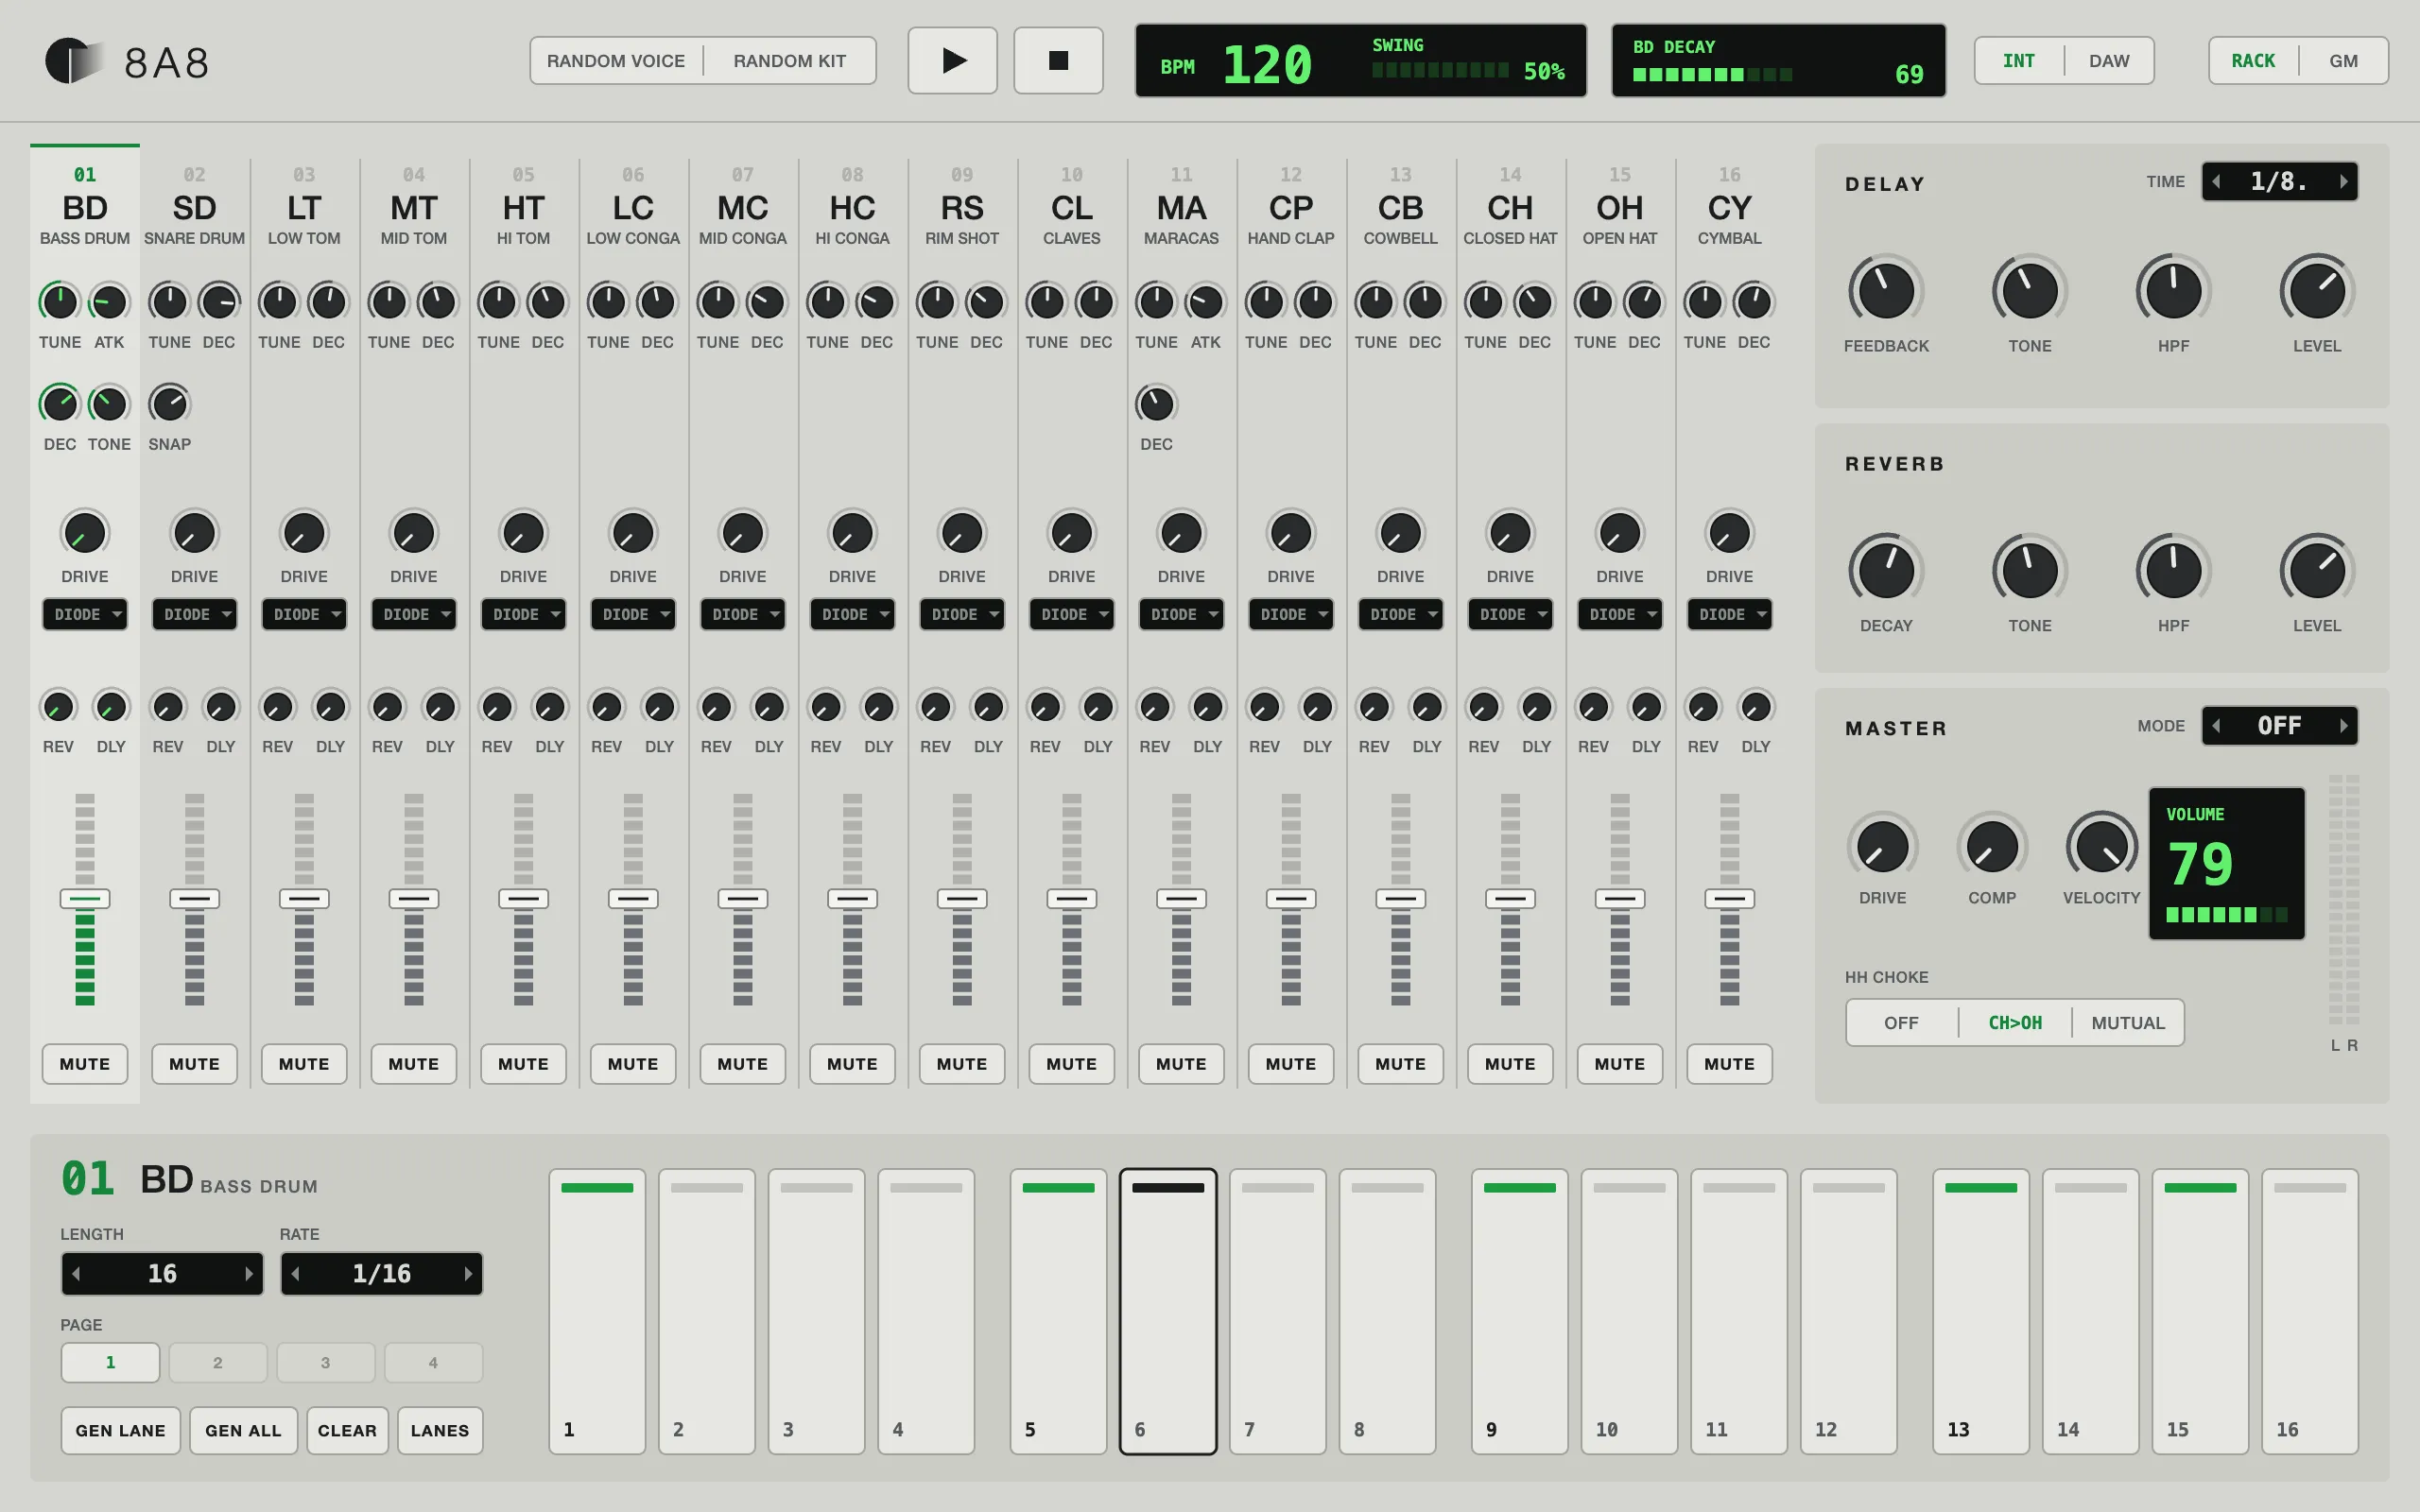Screen dimensions: 2420x1512
Task: Mute the CY cymbal channel
Action: (x=1729, y=1064)
